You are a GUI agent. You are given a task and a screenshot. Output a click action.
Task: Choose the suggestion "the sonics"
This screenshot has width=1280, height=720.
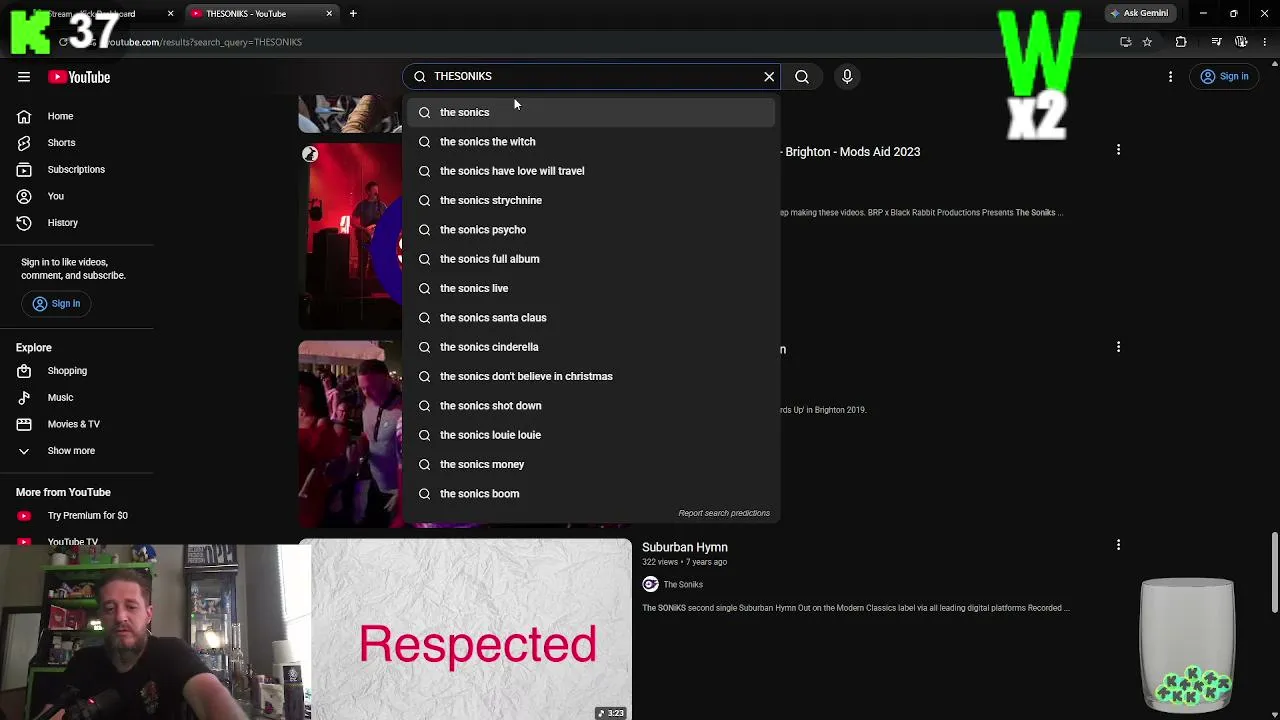point(590,112)
